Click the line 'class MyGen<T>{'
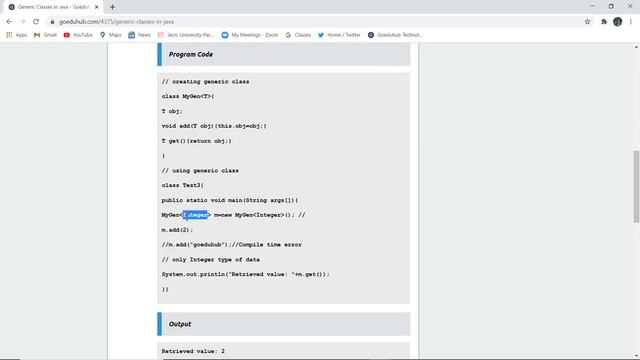640x360 pixels. click(x=188, y=96)
